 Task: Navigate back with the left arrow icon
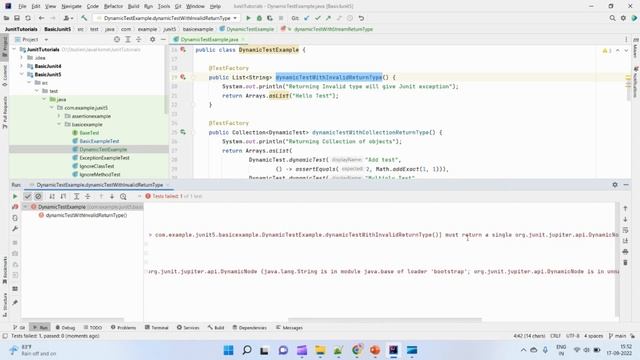[x=41, y=18]
